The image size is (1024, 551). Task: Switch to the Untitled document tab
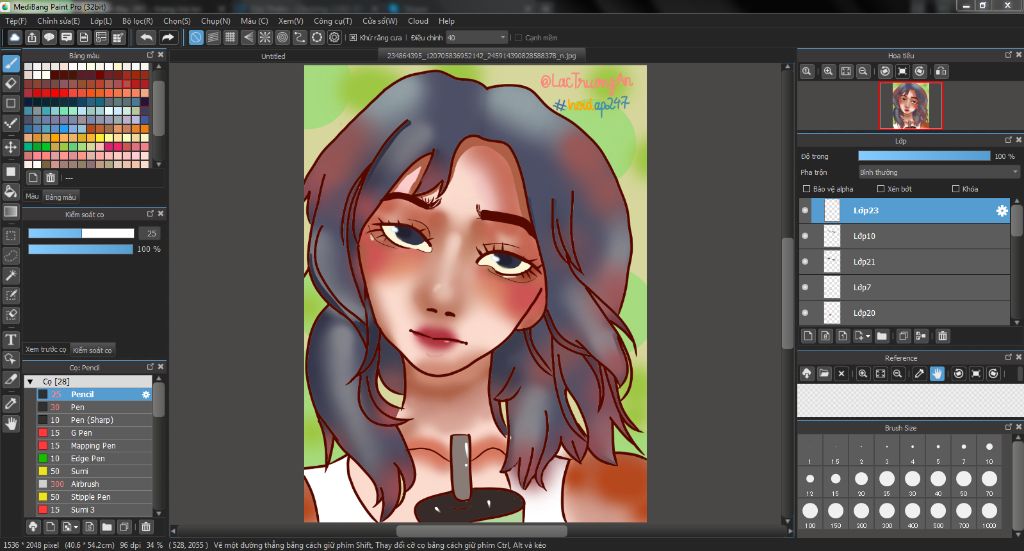(x=273, y=56)
